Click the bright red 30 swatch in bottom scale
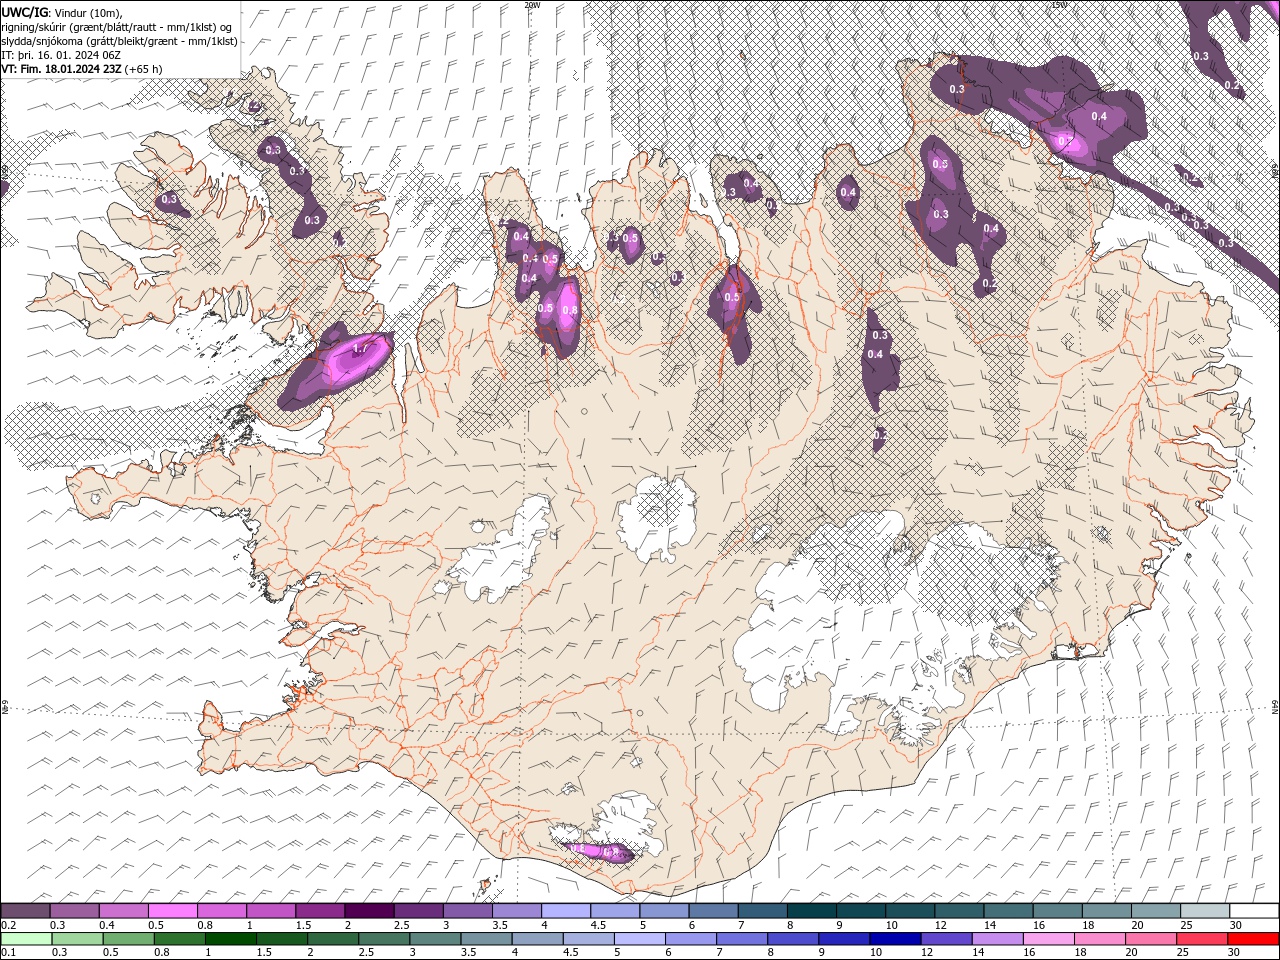 click(x=1253, y=939)
